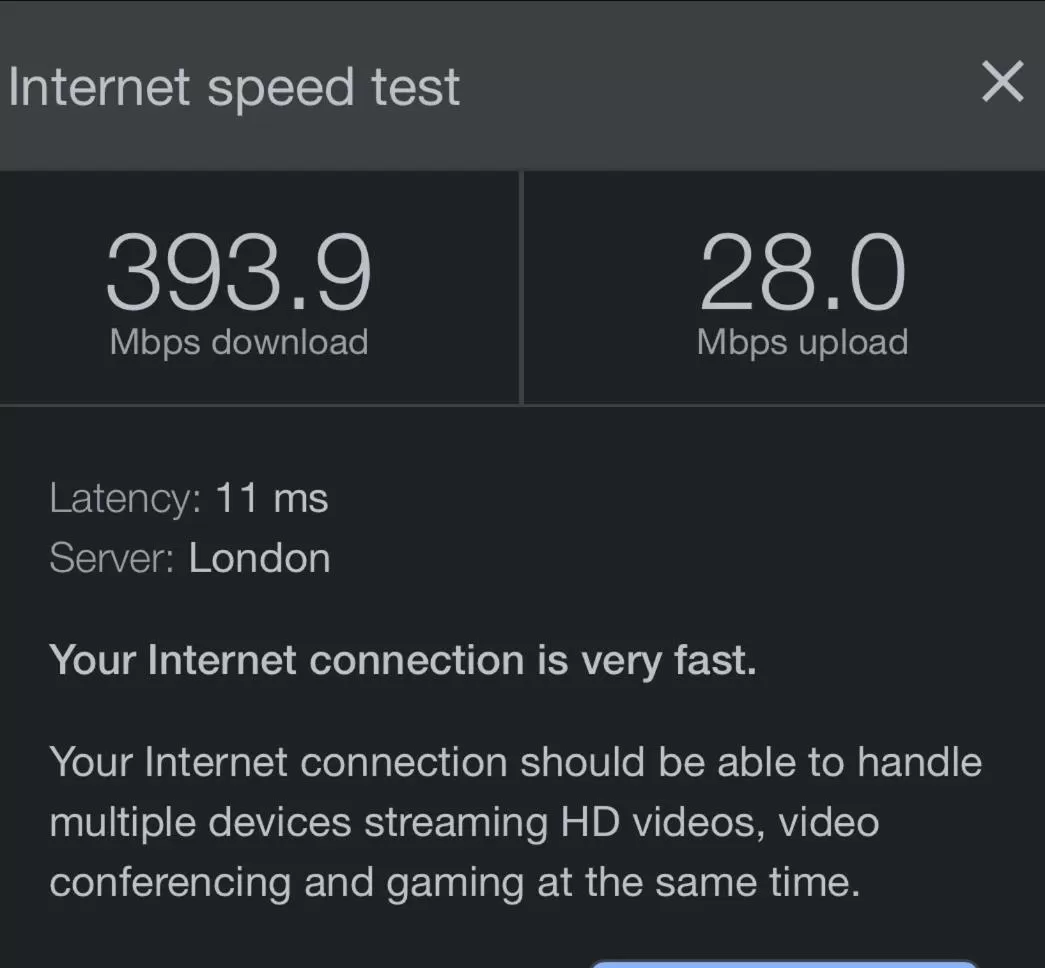Click the words streaming in the description

455,823
